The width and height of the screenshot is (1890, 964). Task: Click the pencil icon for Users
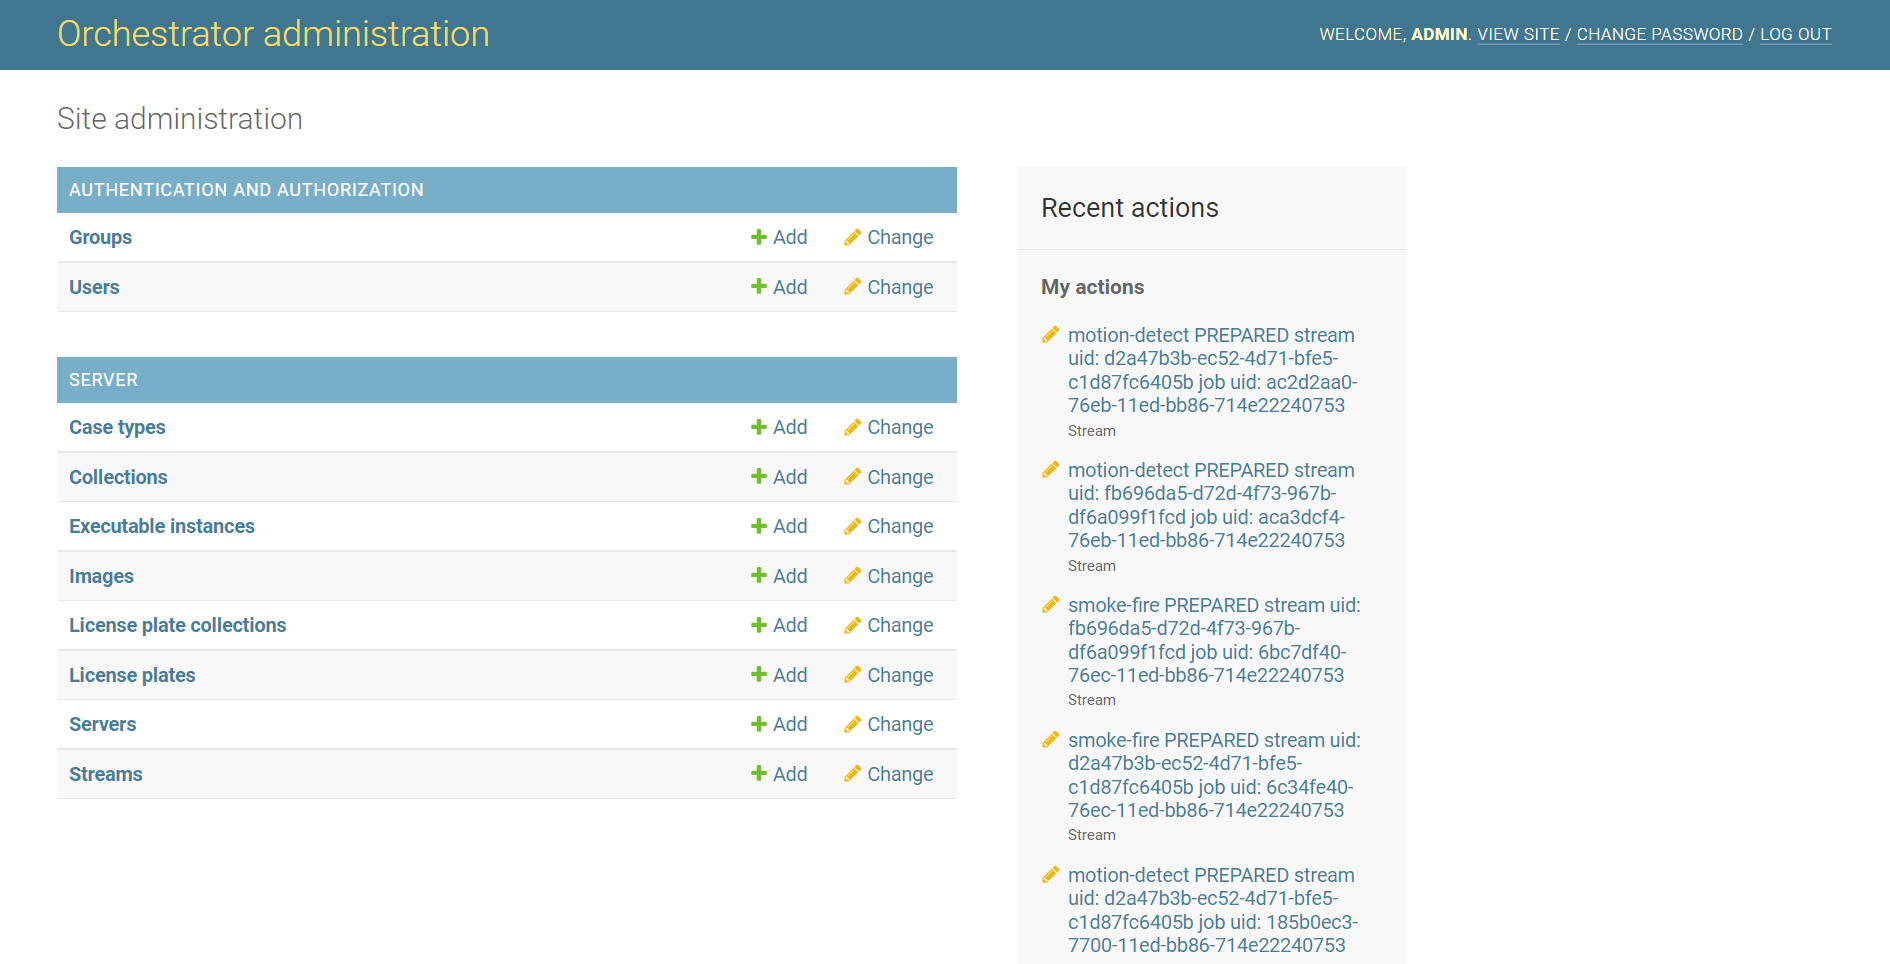[x=852, y=287]
